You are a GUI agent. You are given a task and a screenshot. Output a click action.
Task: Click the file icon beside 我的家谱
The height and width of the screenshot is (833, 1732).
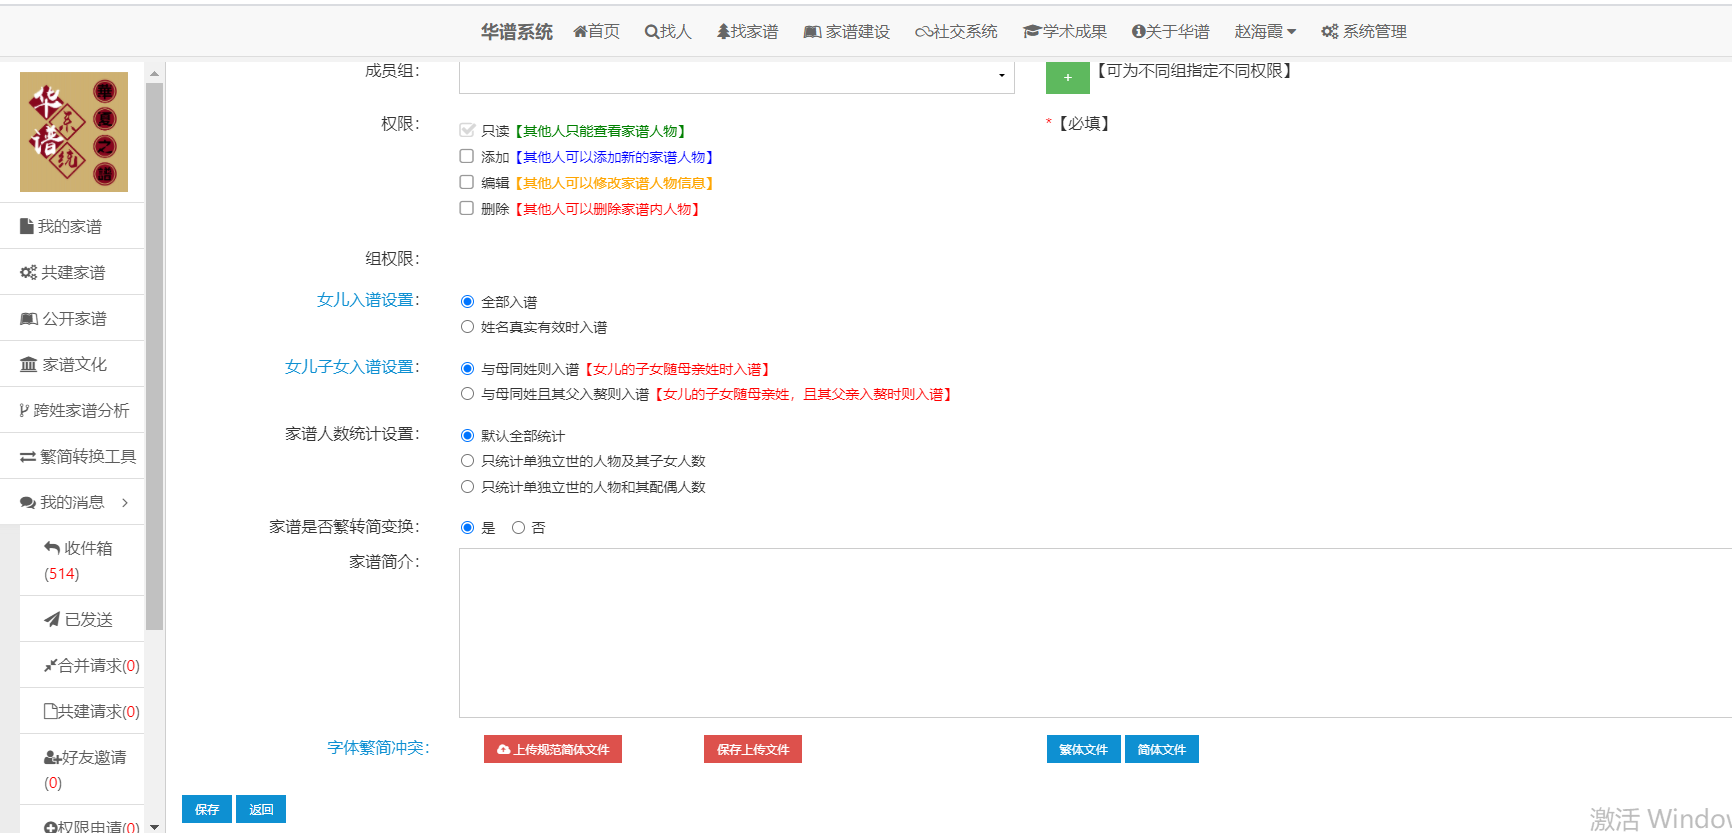coord(27,226)
